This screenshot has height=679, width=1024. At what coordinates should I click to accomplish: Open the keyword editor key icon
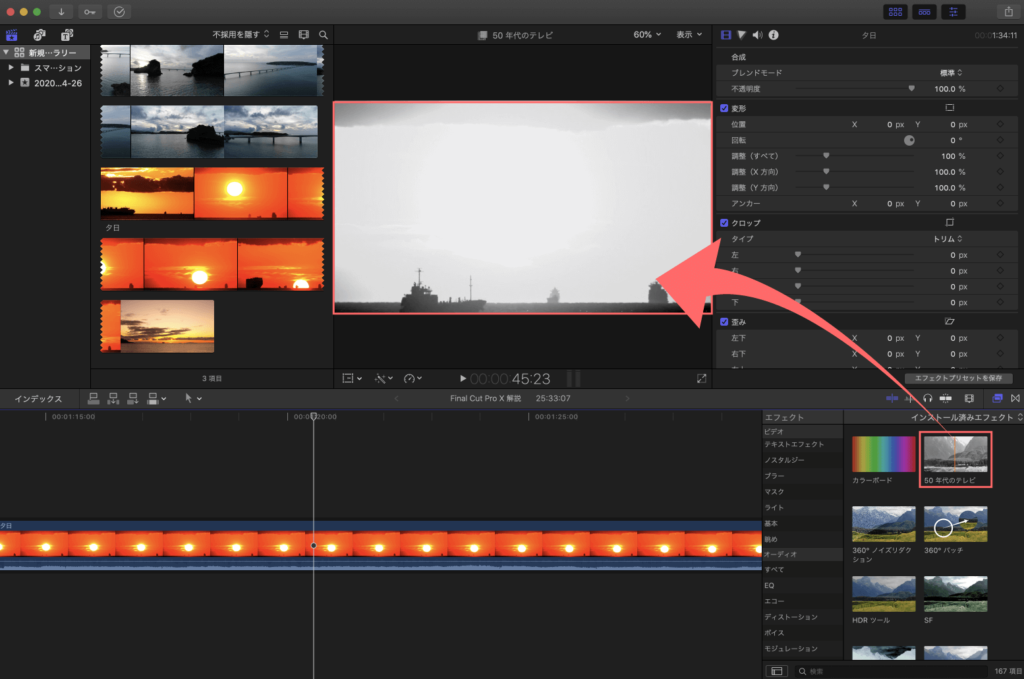(x=89, y=12)
